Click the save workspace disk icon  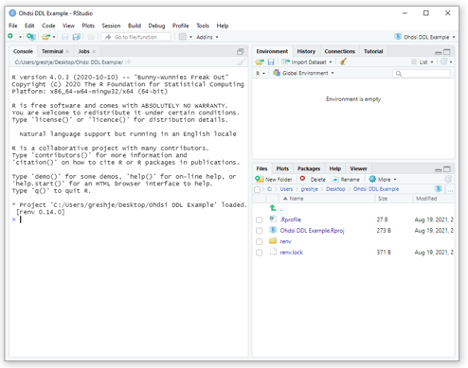coord(271,62)
